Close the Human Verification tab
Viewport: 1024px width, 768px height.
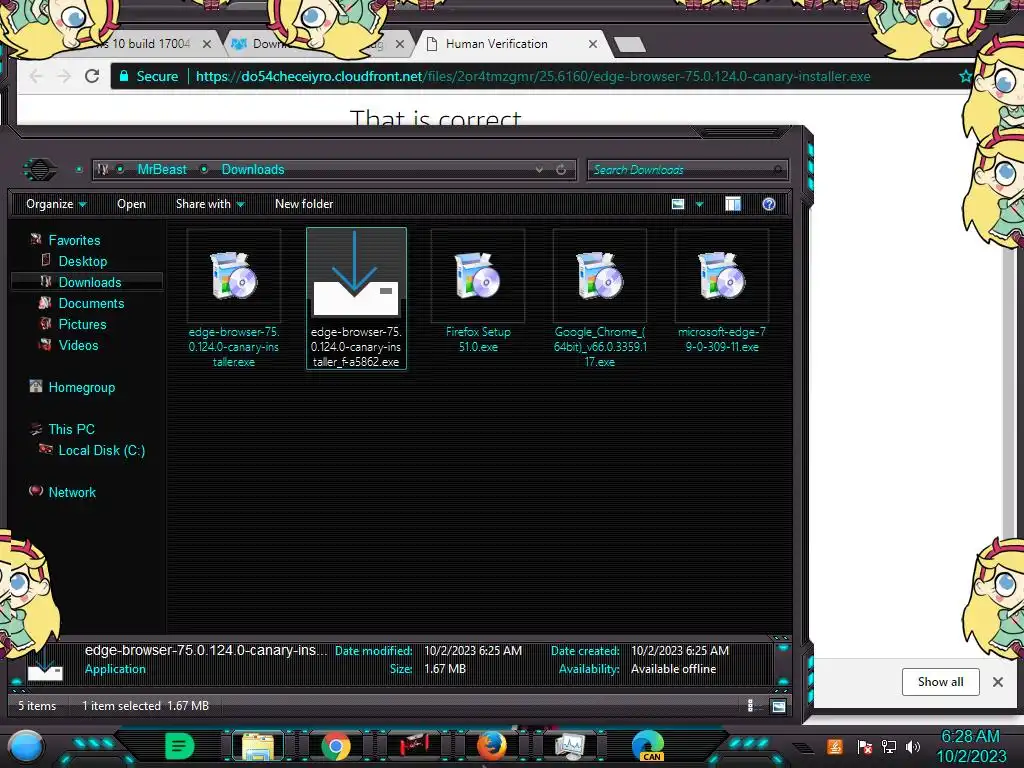pos(592,44)
